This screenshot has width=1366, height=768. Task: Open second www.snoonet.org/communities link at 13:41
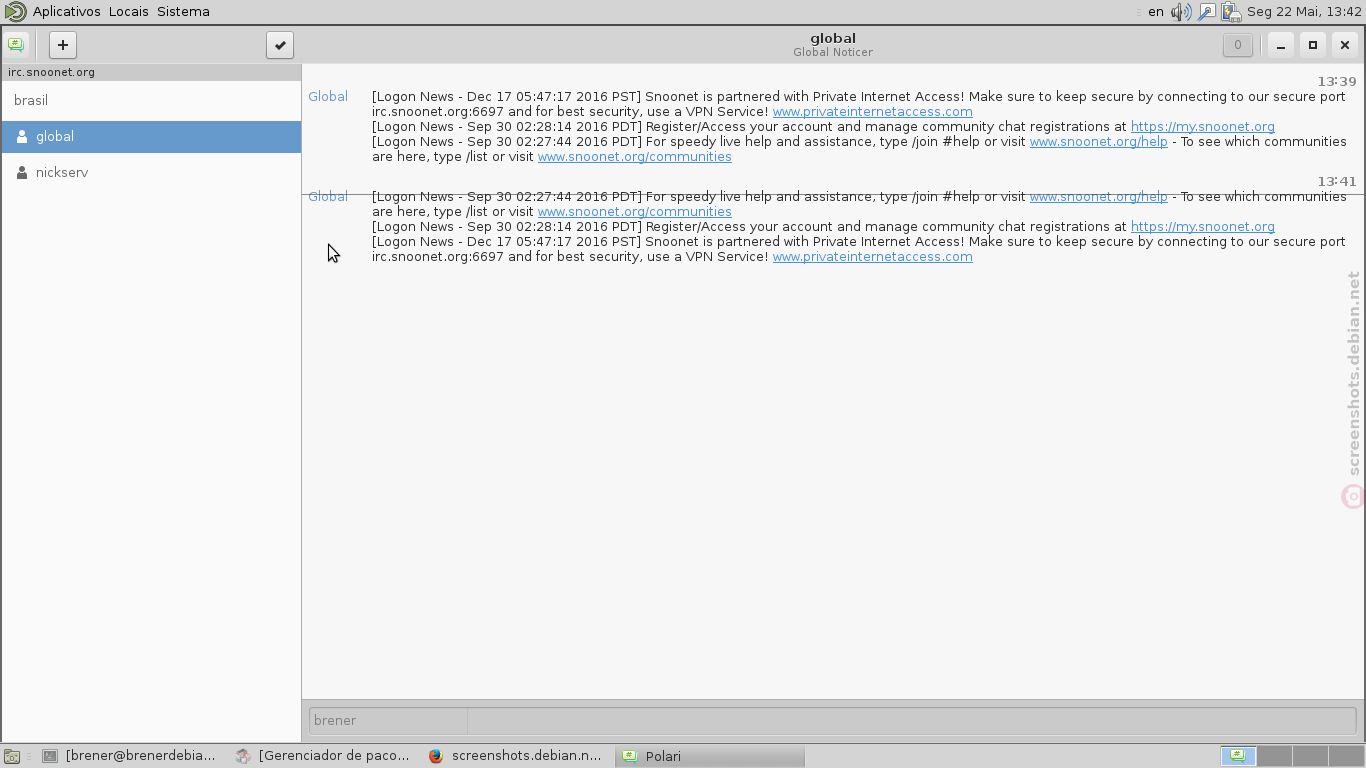pyautogui.click(x=634, y=212)
